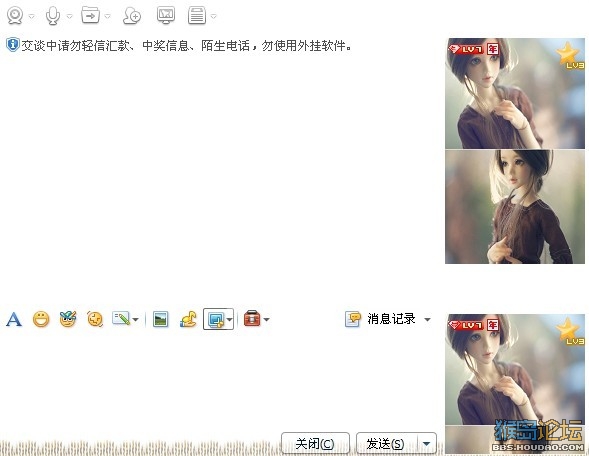Send a file with folder icon

click(91, 15)
